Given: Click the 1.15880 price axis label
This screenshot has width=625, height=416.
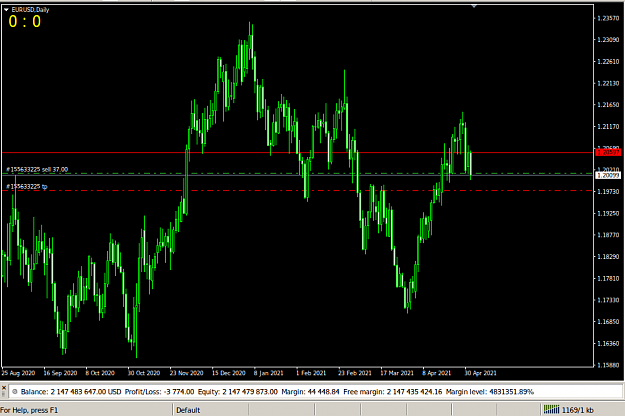Looking at the screenshot, I should tap(609, 365).
